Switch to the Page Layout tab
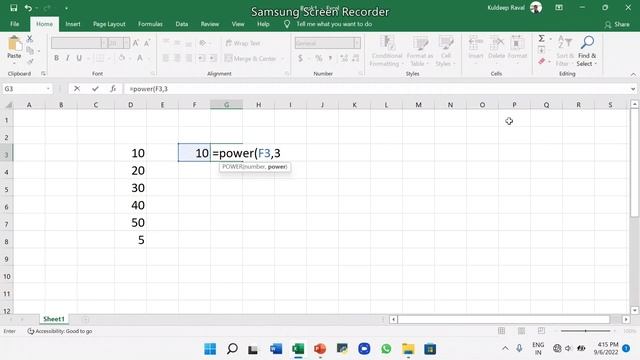The height and width of the screenshot is (360, 640). [x=109, y=24]
